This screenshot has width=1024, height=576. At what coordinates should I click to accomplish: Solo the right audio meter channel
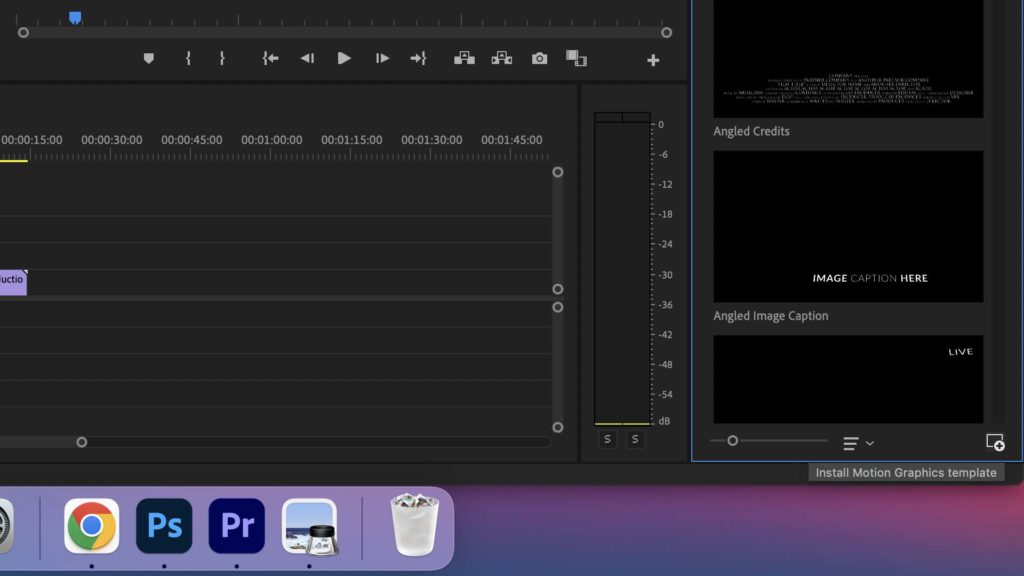pos(636,440)
